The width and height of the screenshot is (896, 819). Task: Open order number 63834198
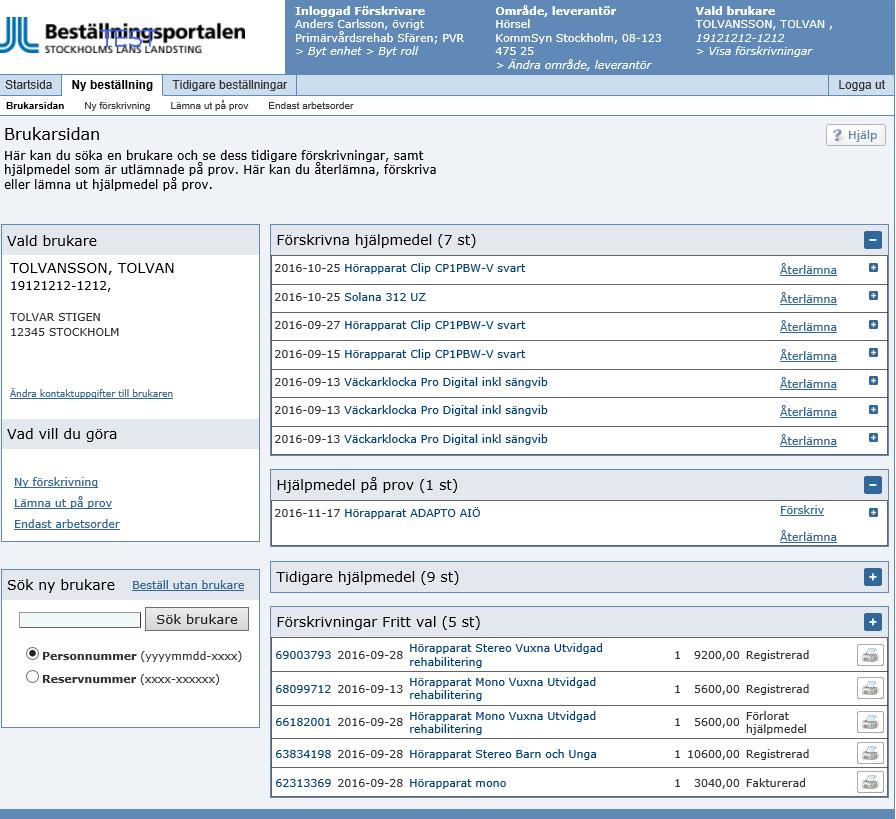tap(303, 754)
